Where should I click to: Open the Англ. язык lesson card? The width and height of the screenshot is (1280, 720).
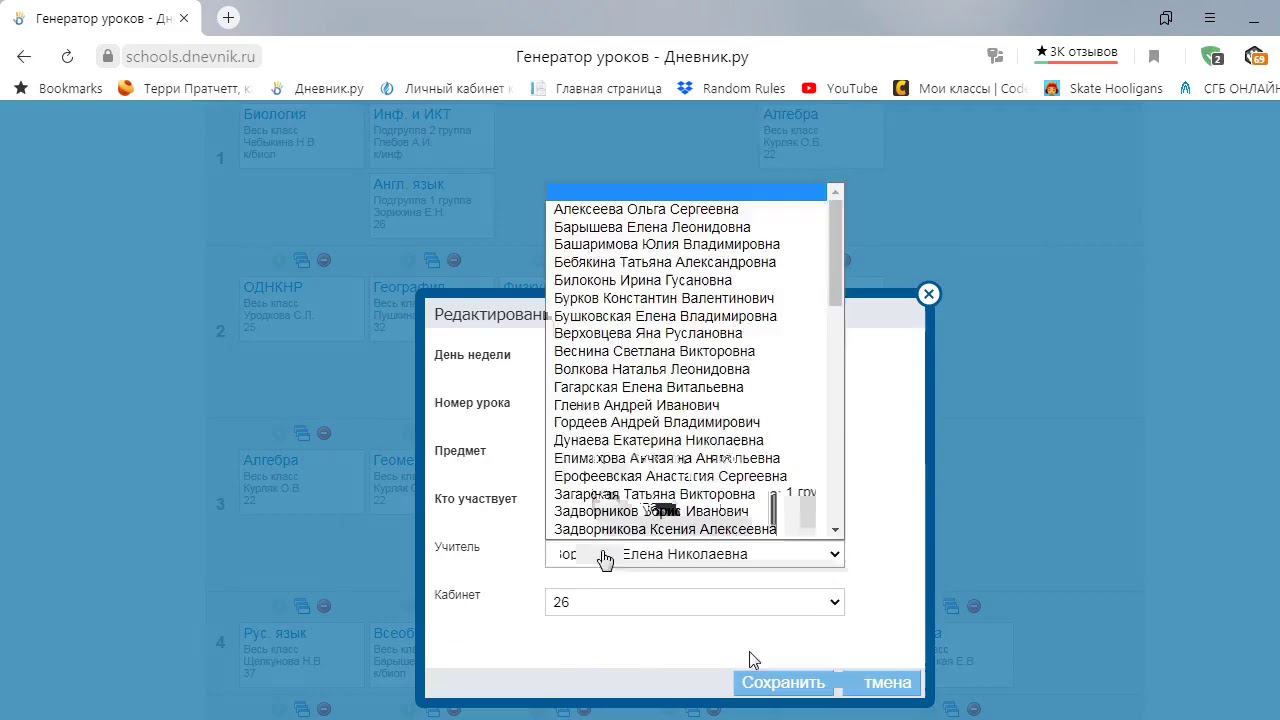(432, 205)
